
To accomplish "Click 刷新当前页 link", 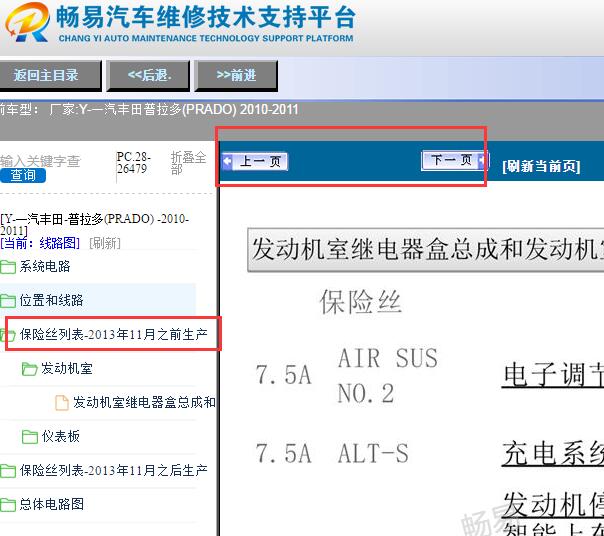I will pyautogui.click(x=541, y=166).
